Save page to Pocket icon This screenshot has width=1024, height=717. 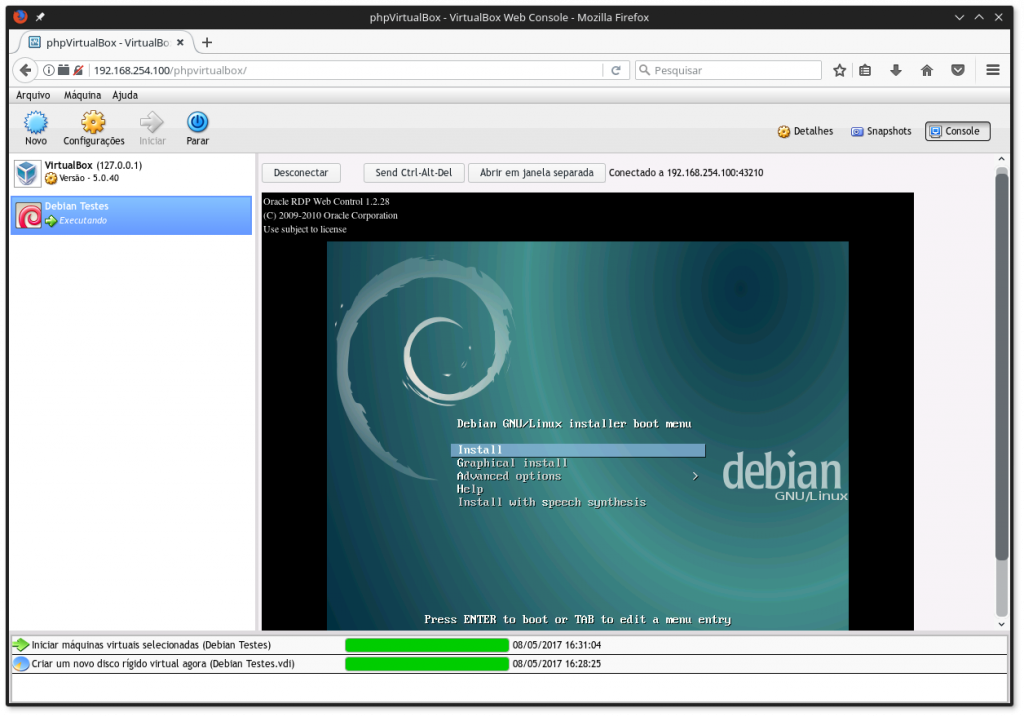[x=957, y=70]
